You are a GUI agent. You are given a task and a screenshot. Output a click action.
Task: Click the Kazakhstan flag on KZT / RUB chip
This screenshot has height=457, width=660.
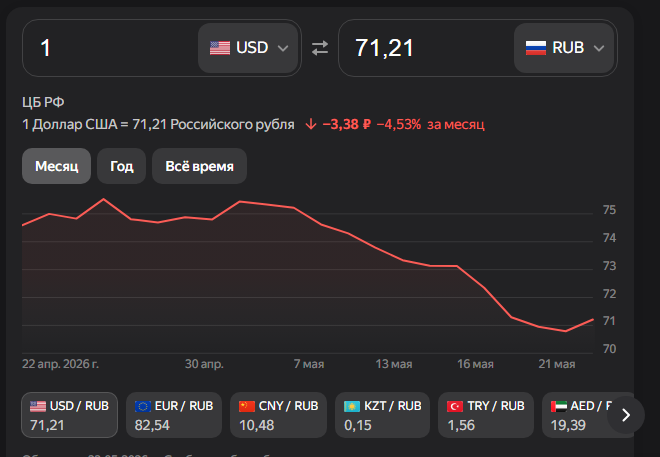coord(352,406)
